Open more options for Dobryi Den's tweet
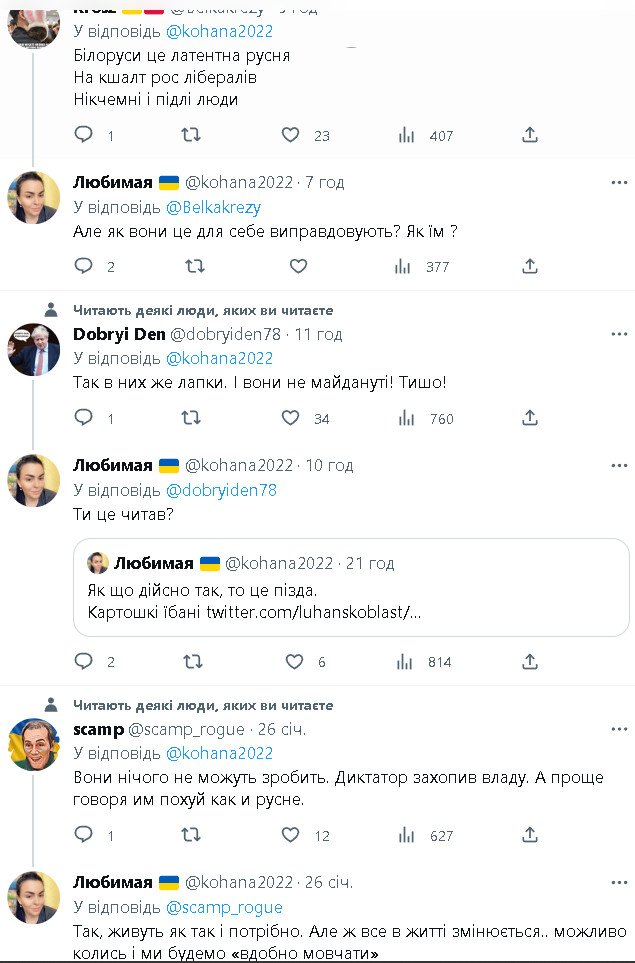 click(619, 334)
